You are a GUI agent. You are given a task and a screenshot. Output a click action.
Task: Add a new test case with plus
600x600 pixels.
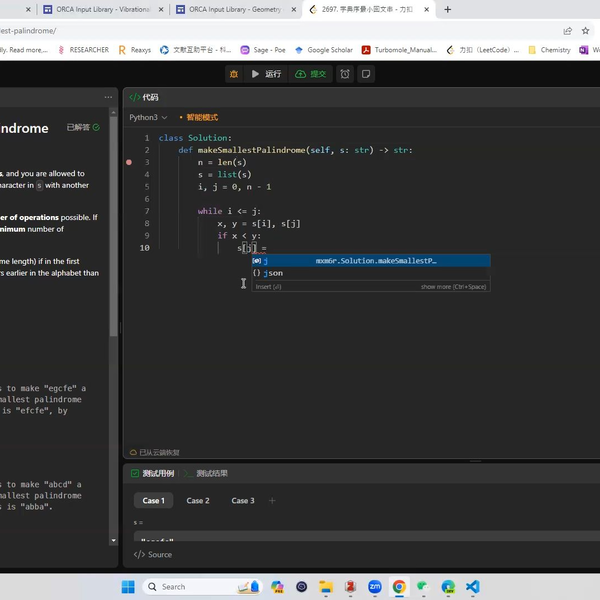(x=272, y=501)
